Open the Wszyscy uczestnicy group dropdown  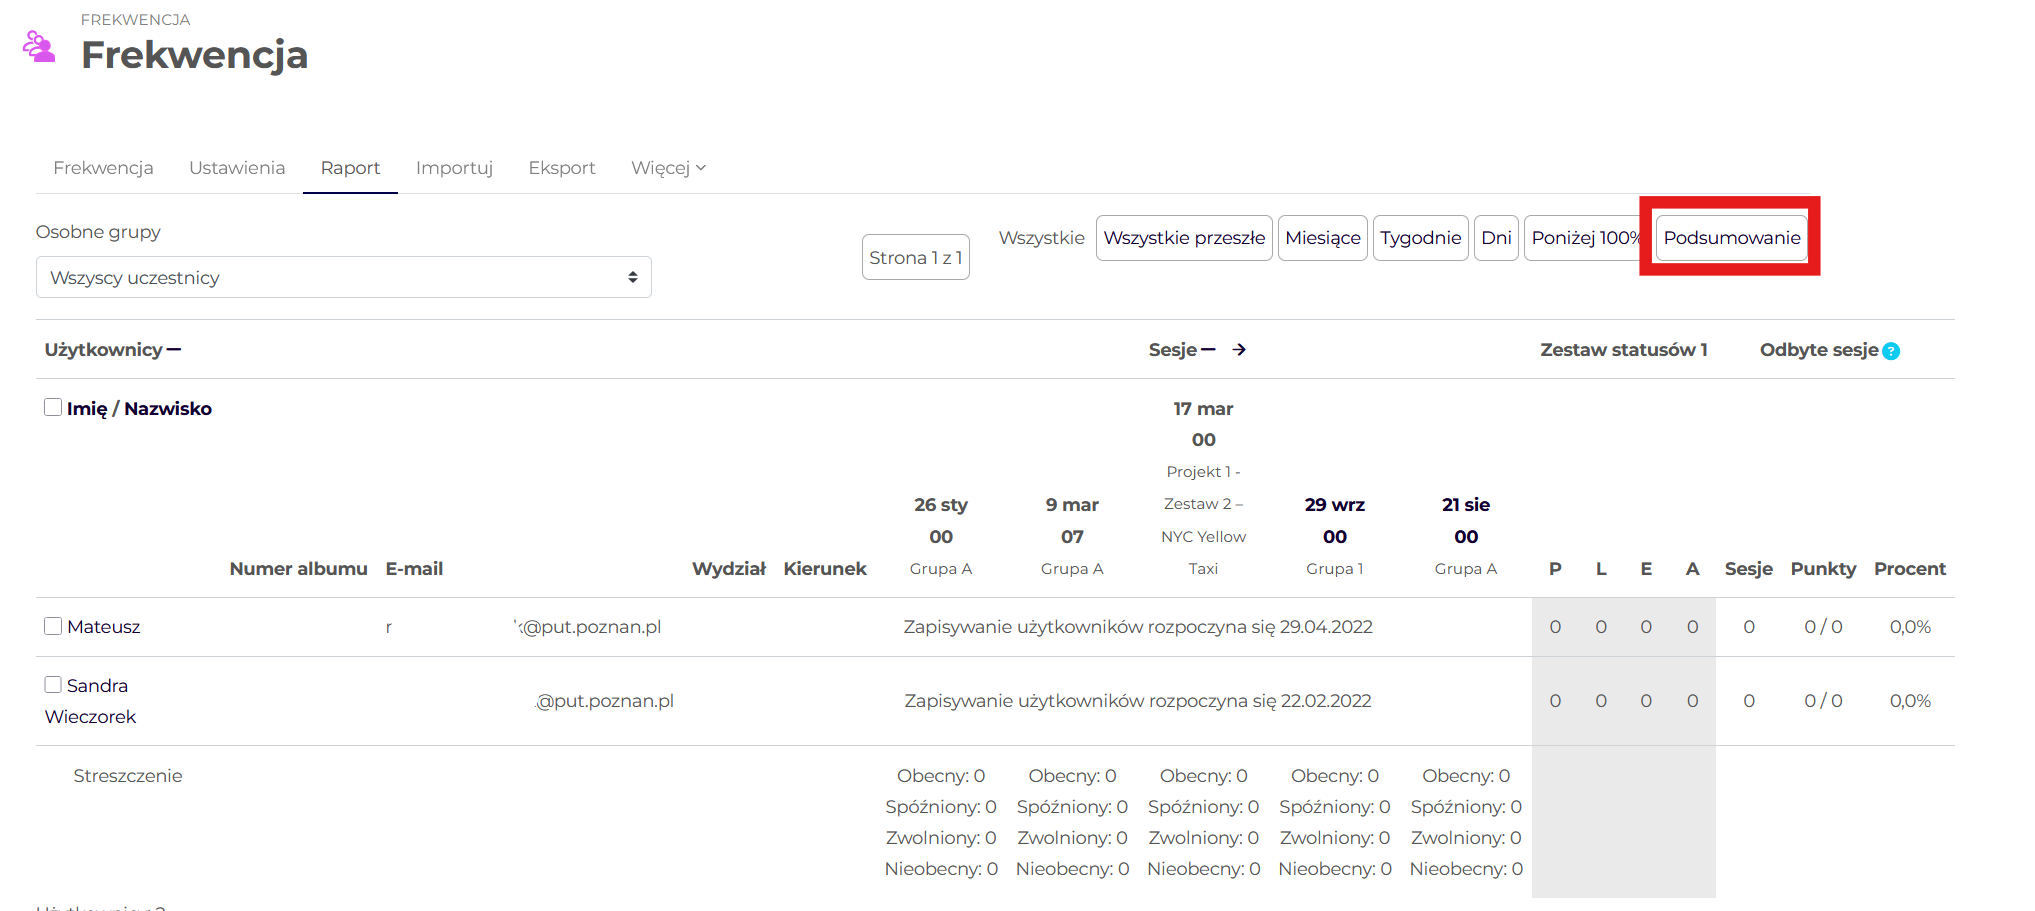point(343,277)
